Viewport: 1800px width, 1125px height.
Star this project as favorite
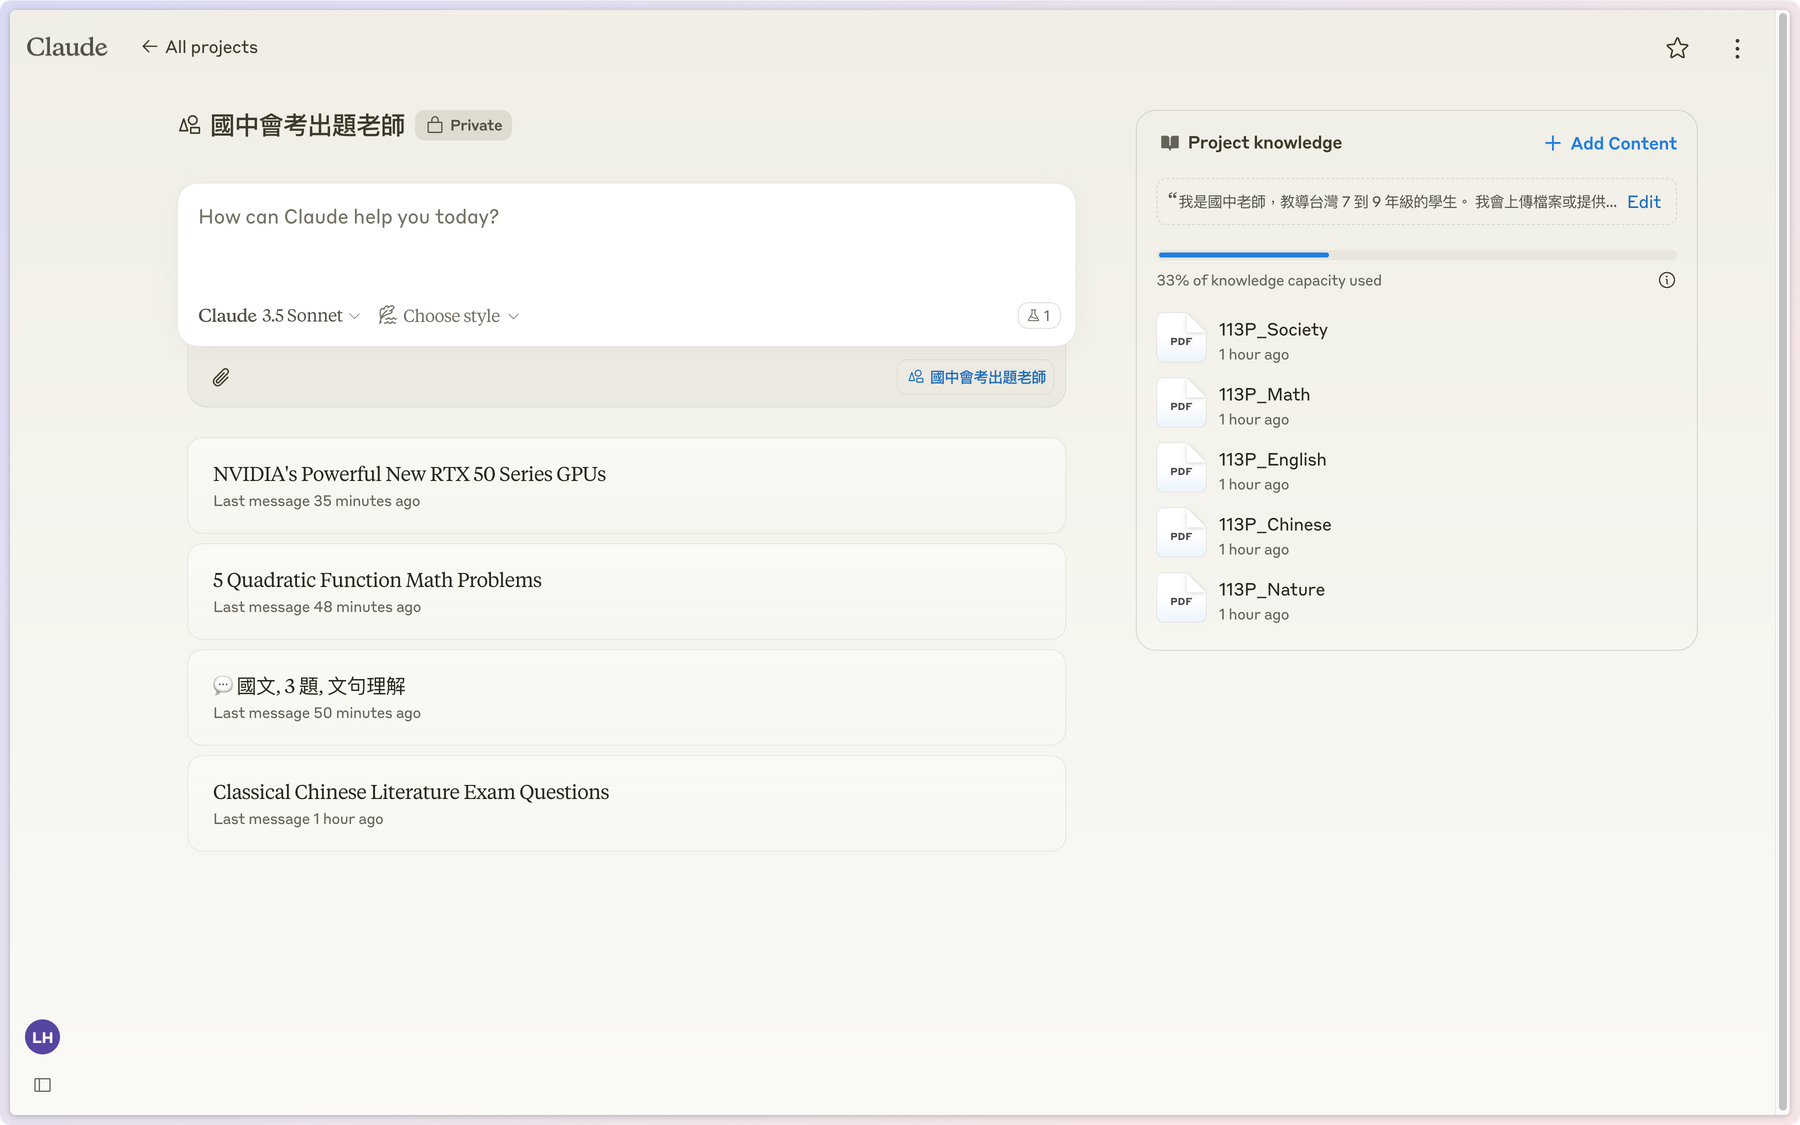pos(1677,48)
